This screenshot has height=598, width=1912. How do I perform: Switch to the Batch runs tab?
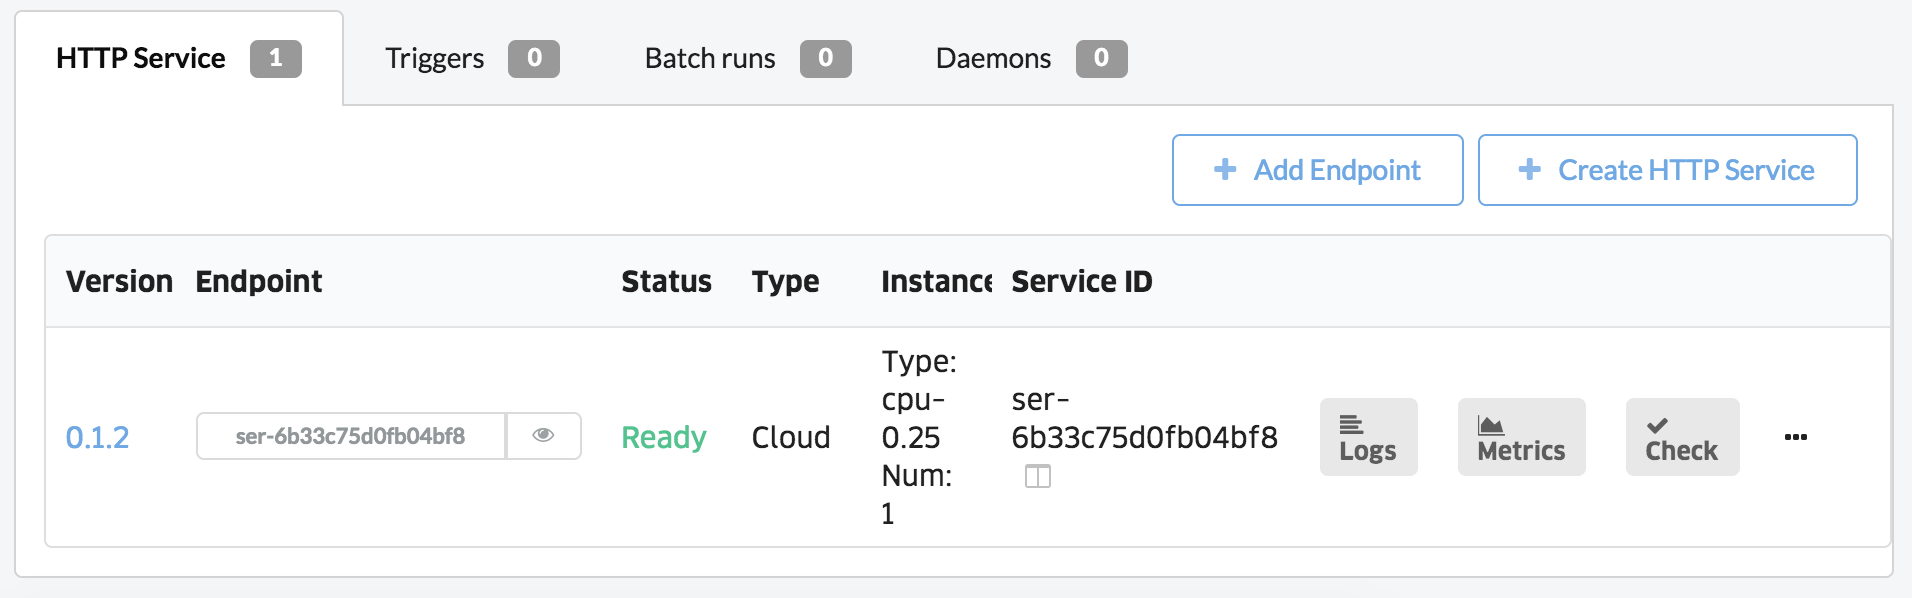click(747, 58)
